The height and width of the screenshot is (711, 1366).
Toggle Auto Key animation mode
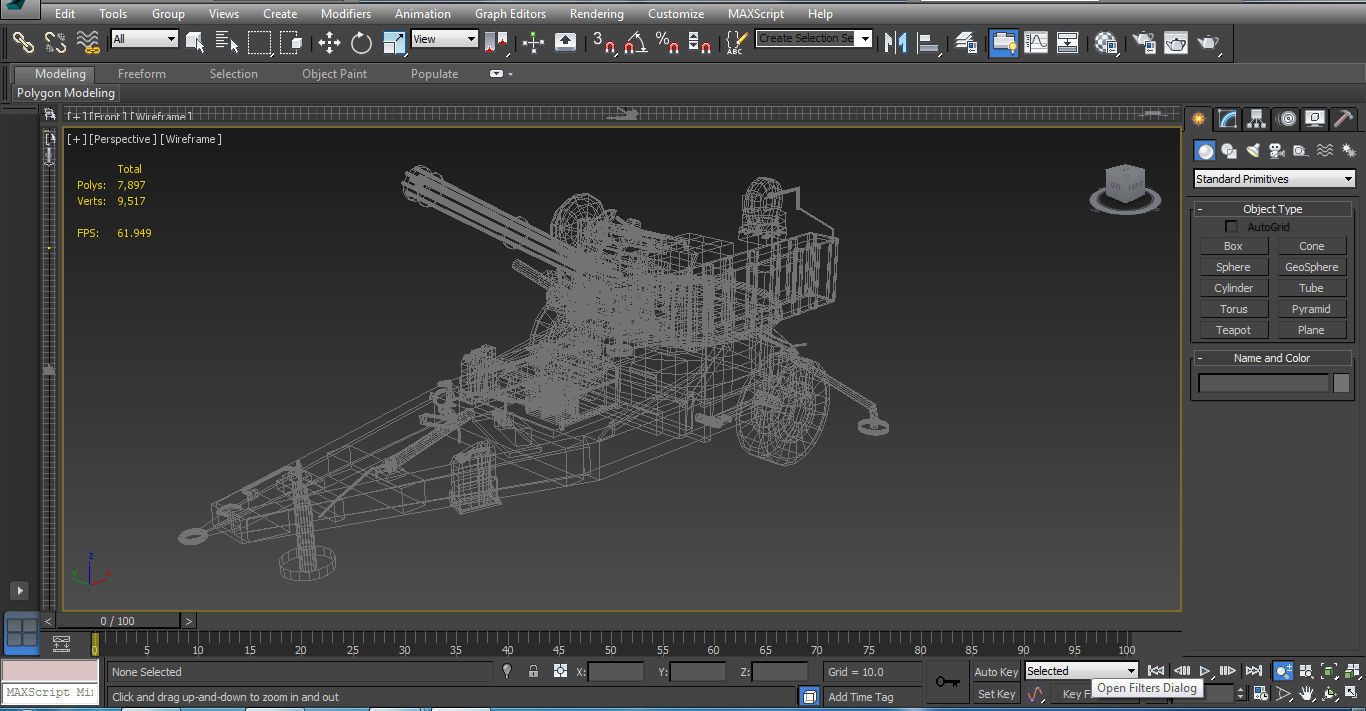(x=996, y=672)
